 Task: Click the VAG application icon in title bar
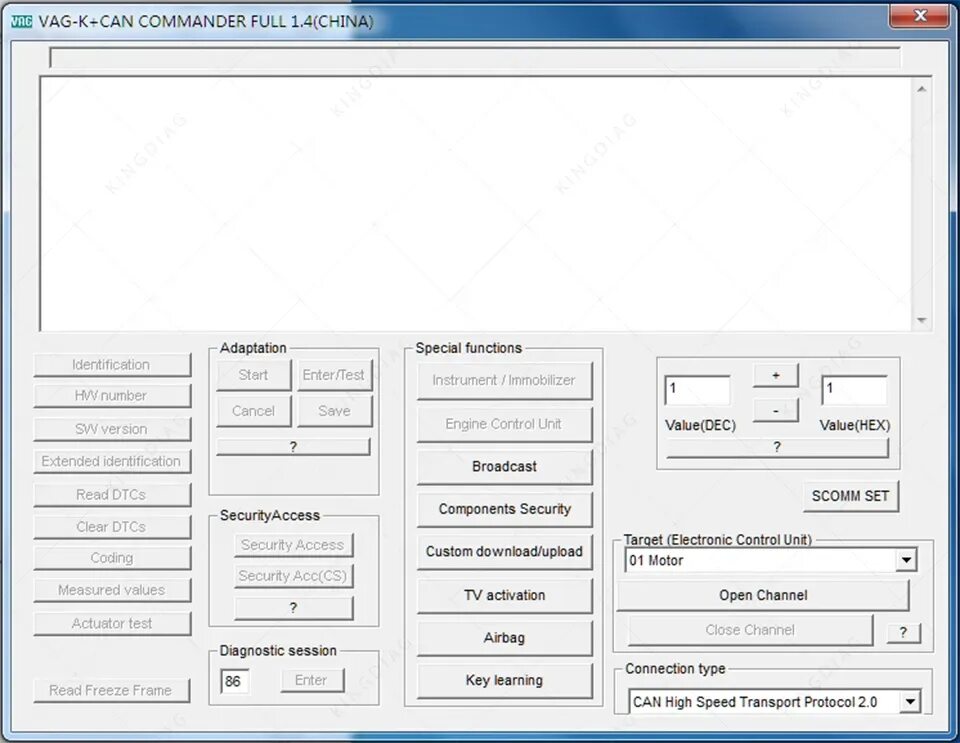coord(21,22)
